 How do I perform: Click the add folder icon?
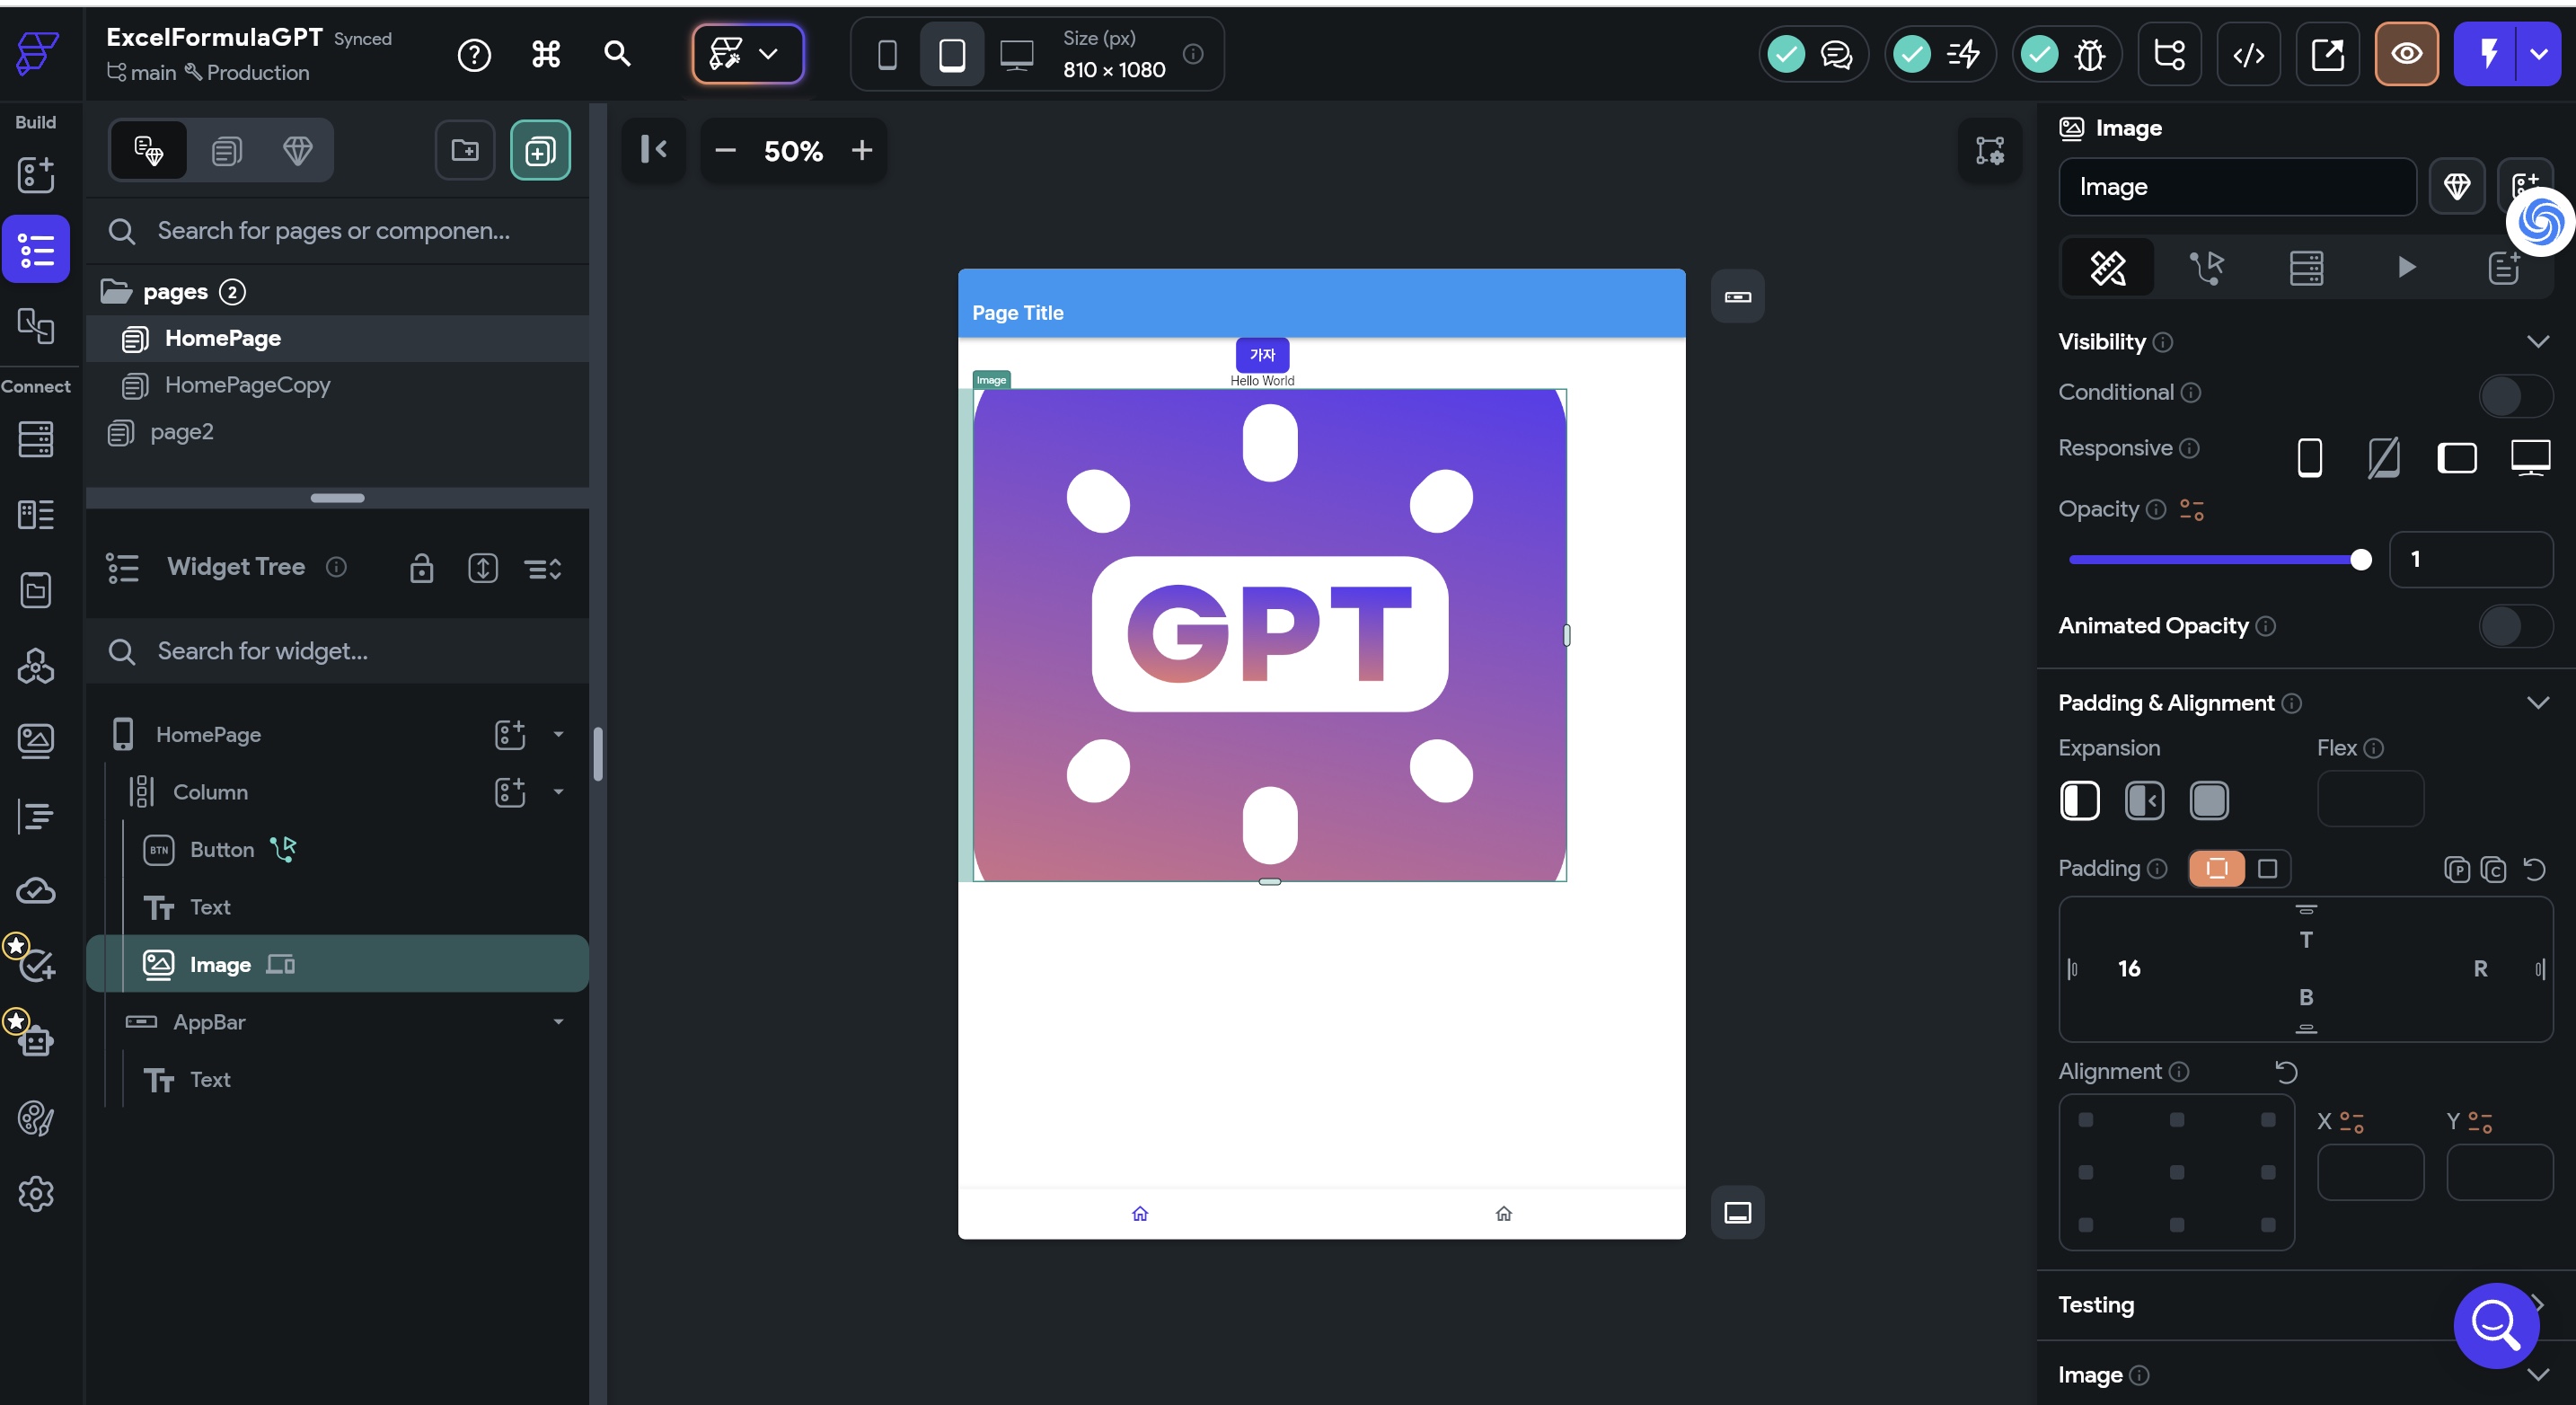click(x=465, y=150)
